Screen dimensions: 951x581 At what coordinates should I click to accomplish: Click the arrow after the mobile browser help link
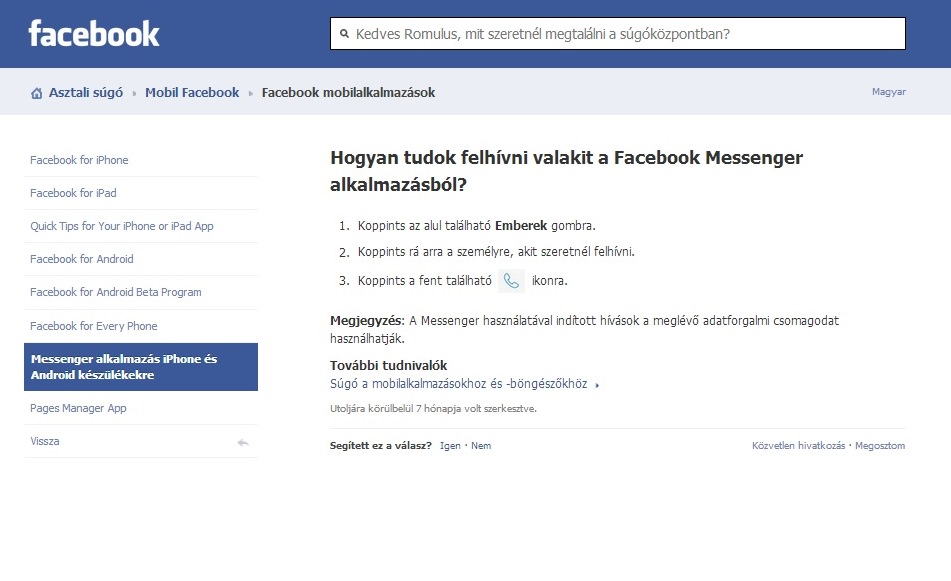pyautogui.click(x=598, y=382)
